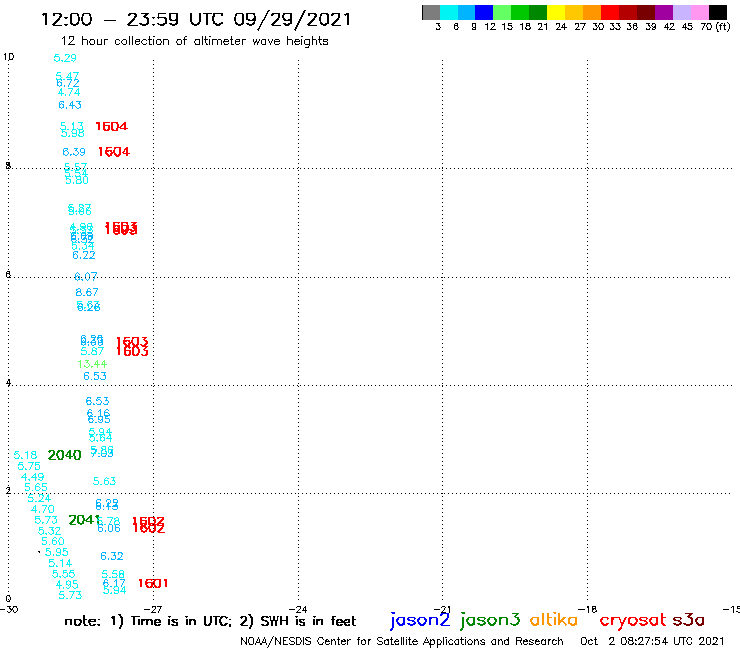Click the 6.32 wave height value

coord(112,556)
